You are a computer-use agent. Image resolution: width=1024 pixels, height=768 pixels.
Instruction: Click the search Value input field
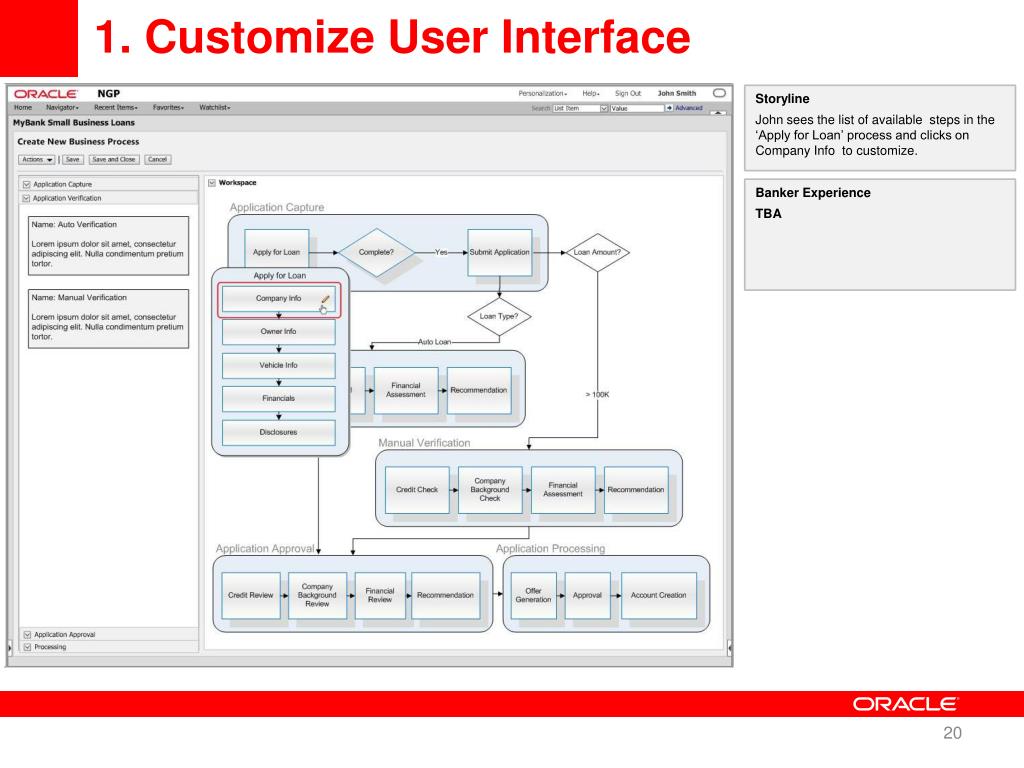(637, 108)
